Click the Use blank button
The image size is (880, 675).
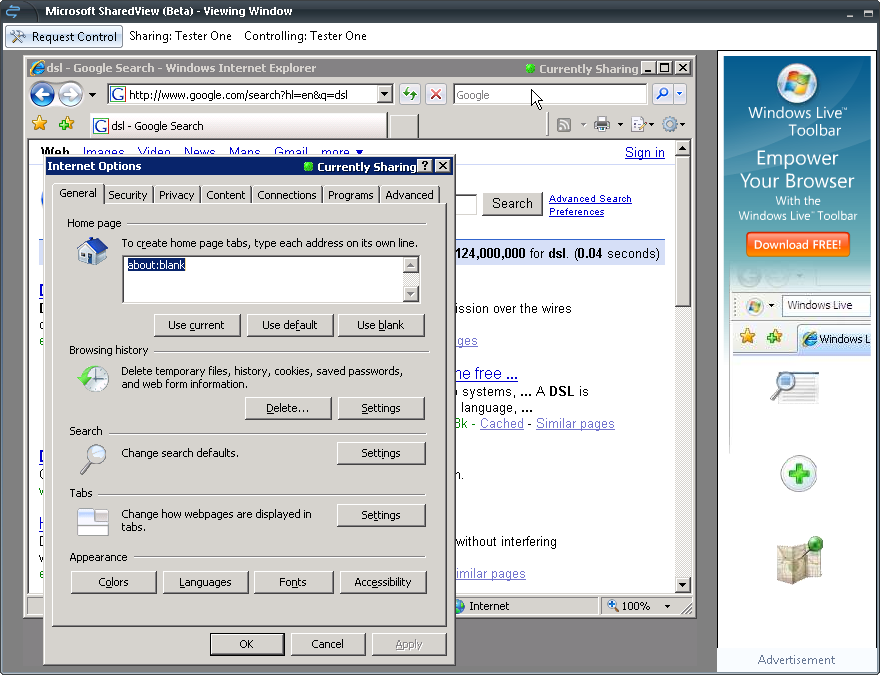click(381, 325)
